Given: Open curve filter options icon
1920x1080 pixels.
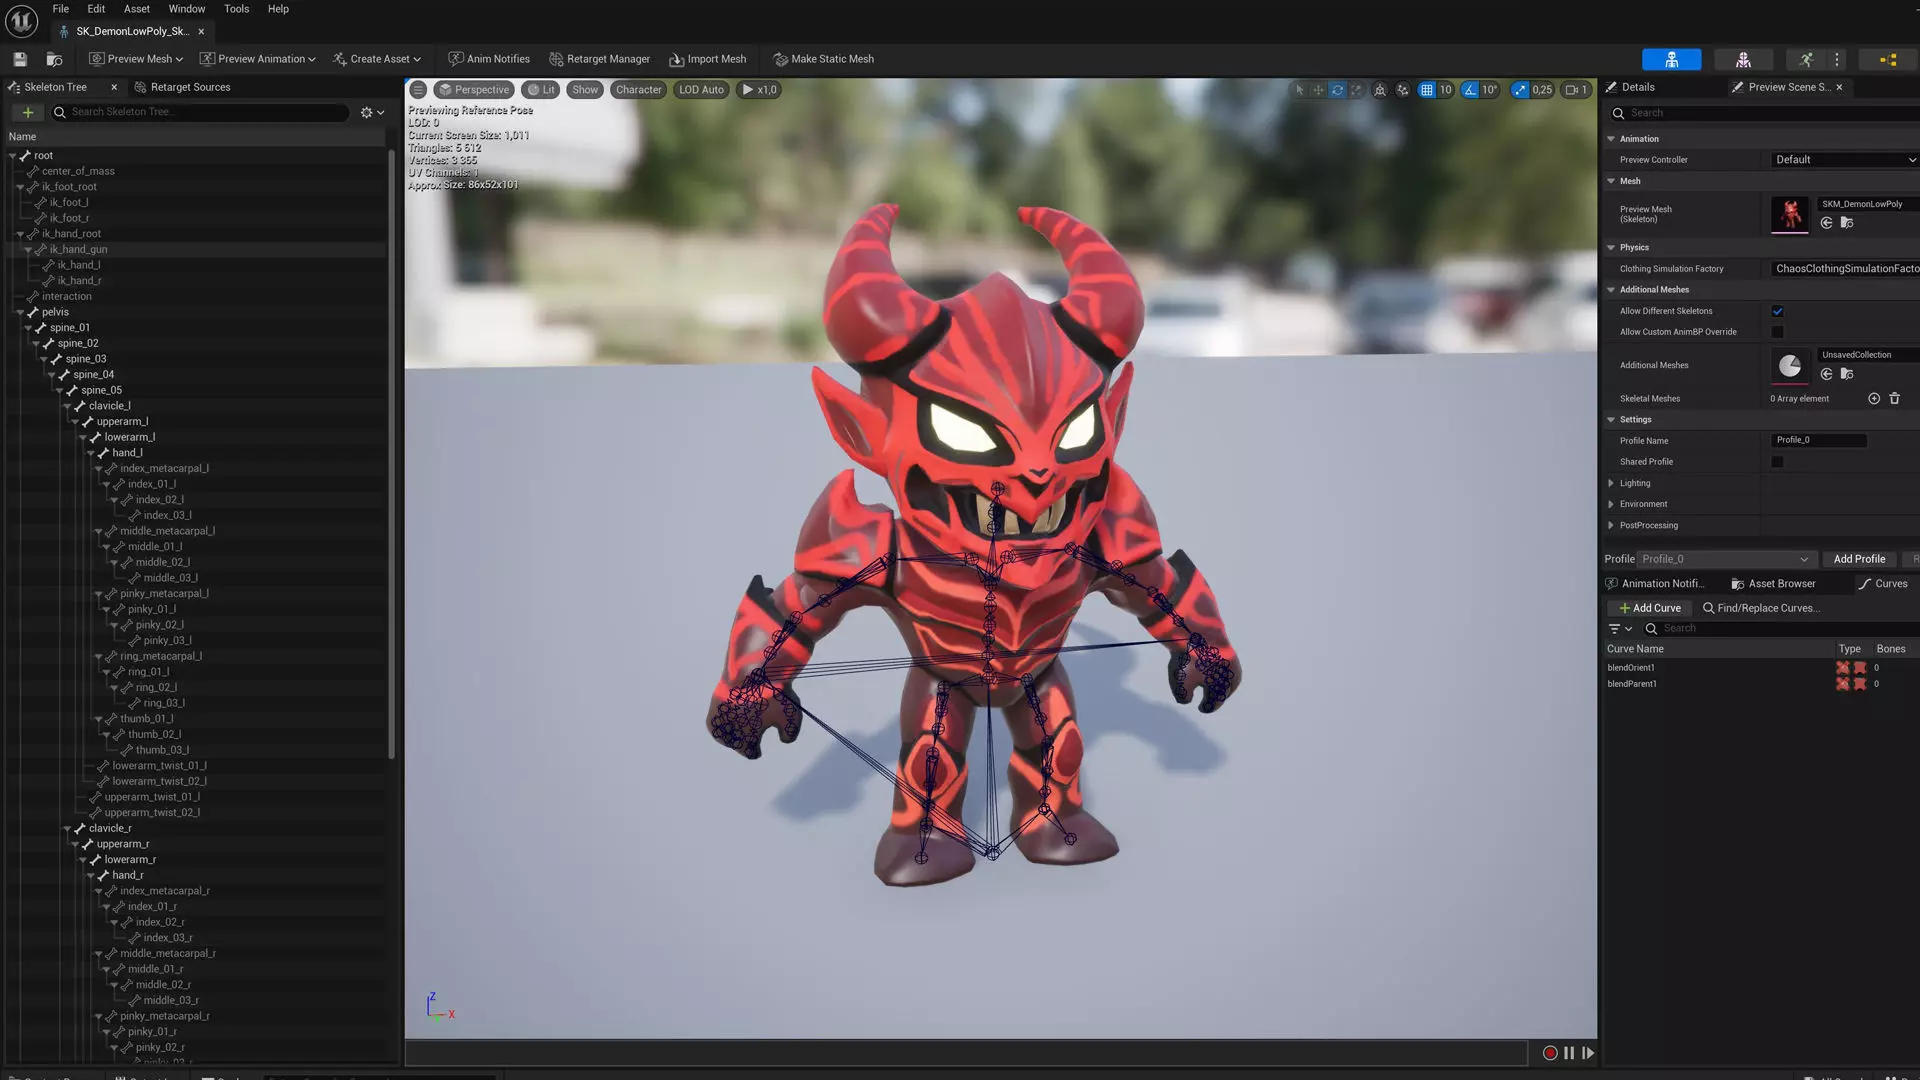Looking at the screenshot, I should (1619, 628).
